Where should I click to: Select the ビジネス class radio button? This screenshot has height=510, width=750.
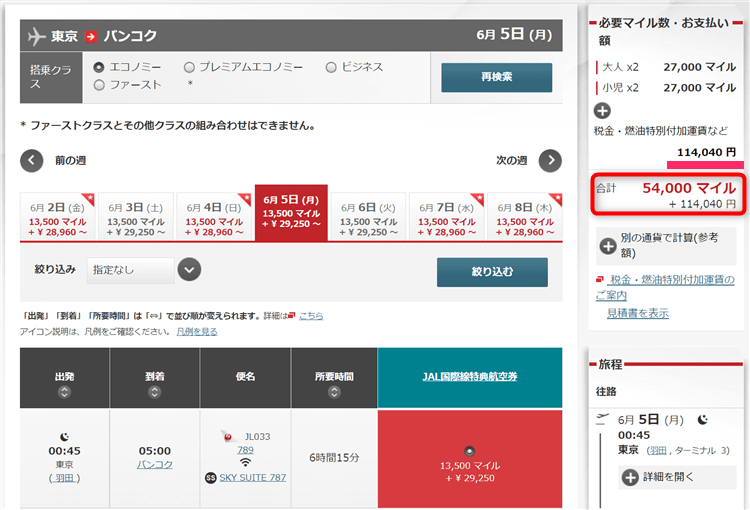point(331,67)
